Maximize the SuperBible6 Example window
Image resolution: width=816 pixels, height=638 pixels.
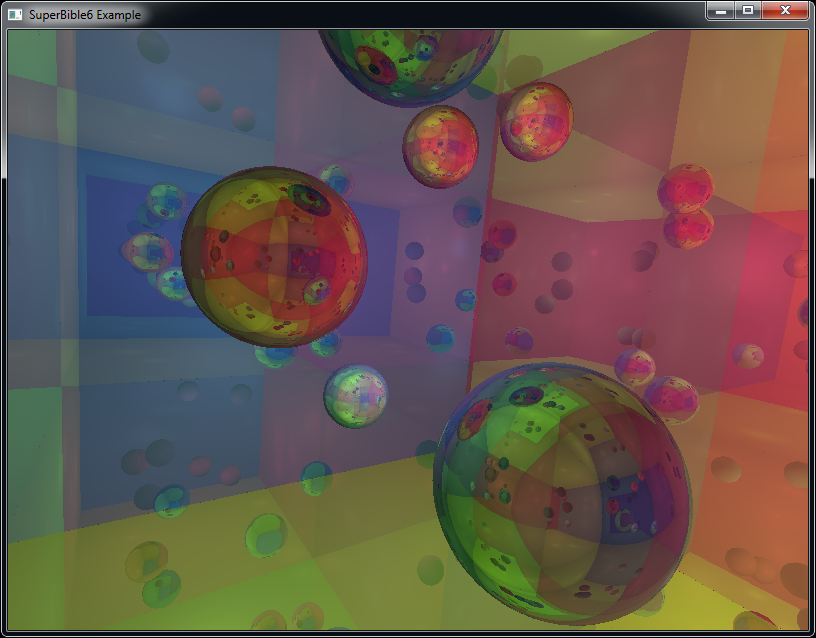(x=747, y=11)
